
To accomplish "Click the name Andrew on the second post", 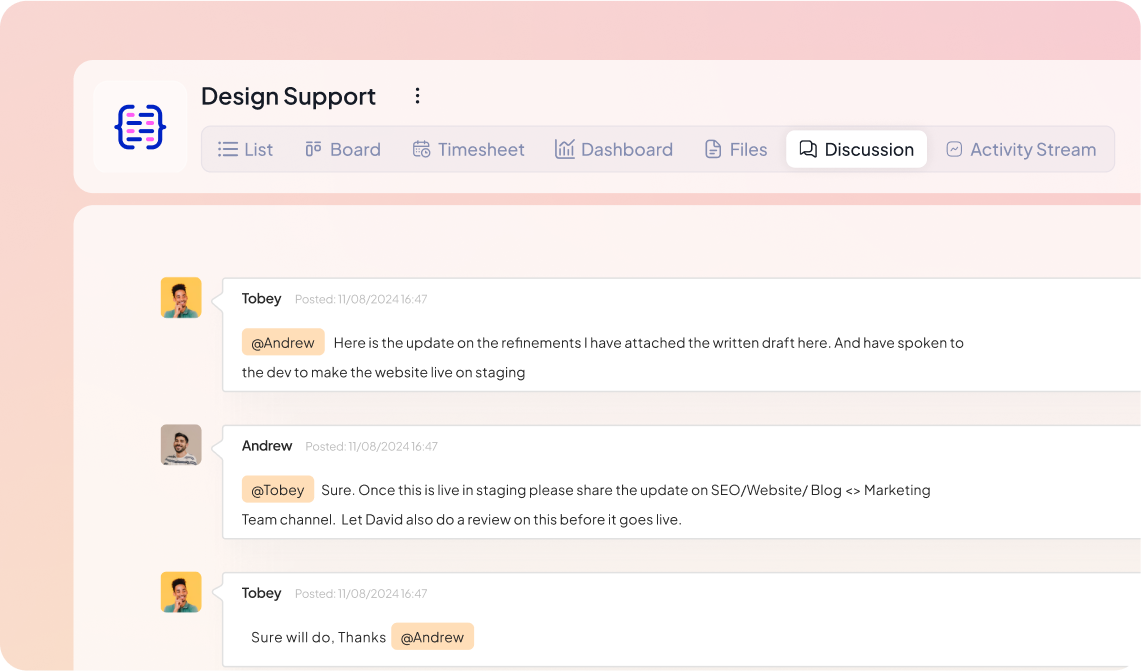I will tap(267, 445).
